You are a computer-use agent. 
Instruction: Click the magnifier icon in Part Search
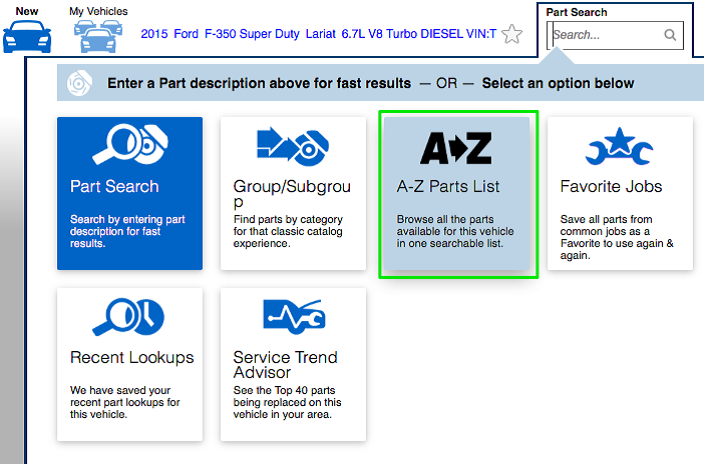[670, 35]
